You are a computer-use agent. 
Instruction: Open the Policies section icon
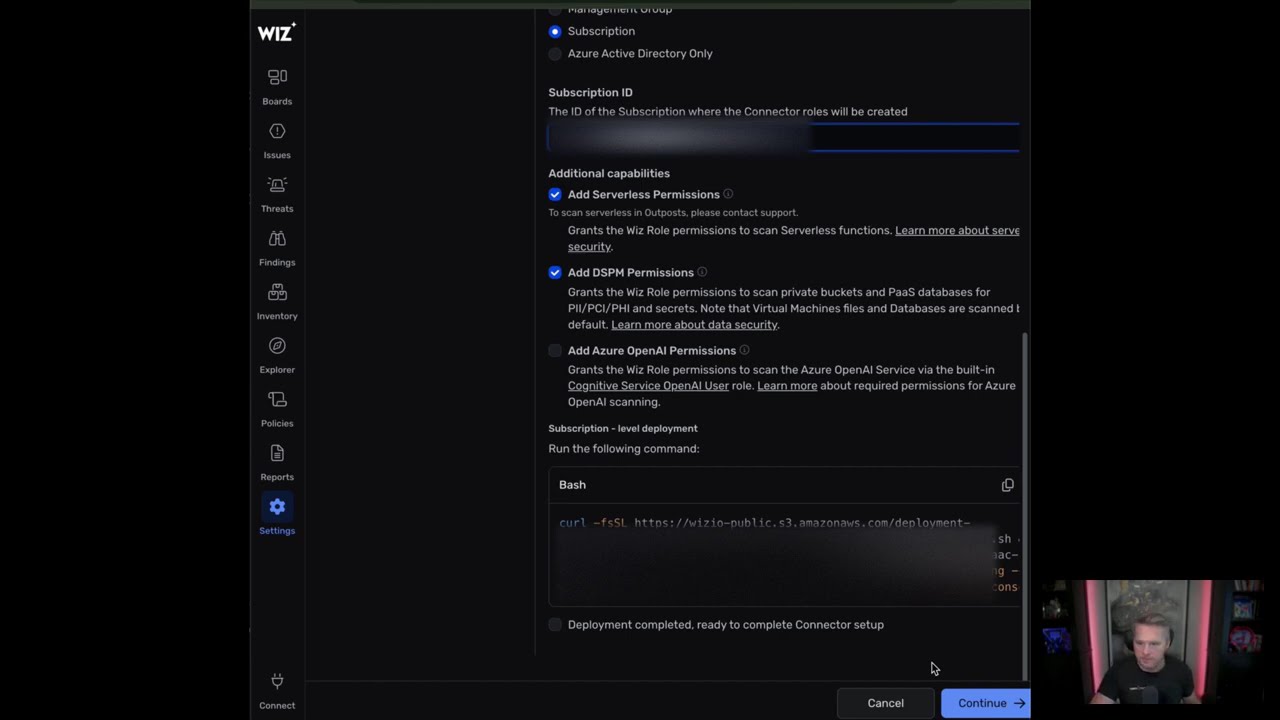[x=277, y=400]
